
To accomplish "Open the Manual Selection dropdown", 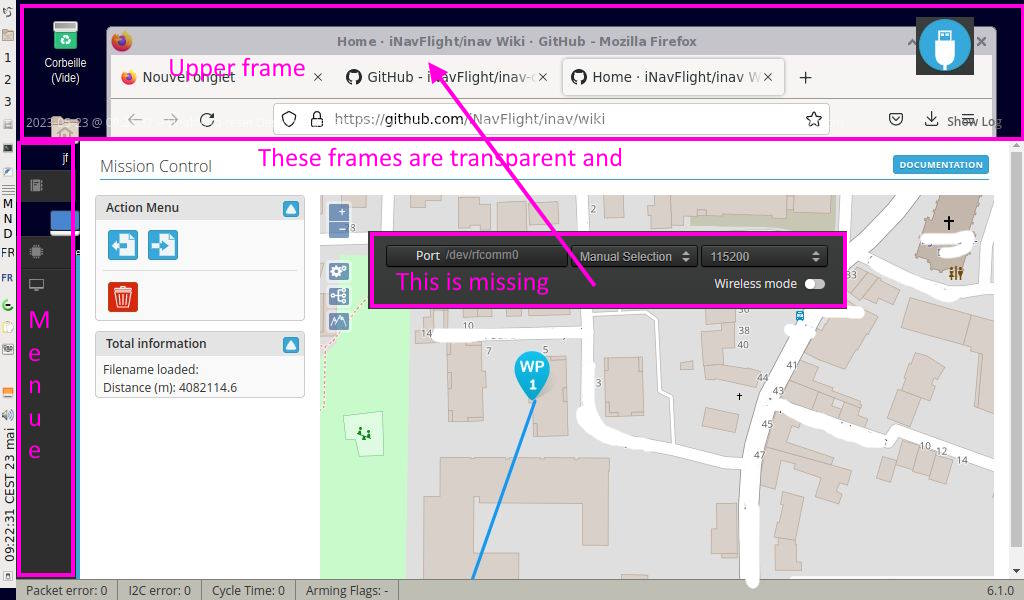I will 632,255.
